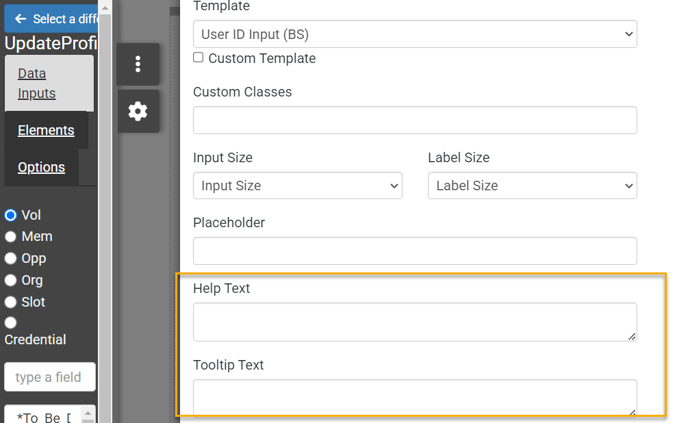The width and height of the screenshot is (688, 423).
Task: Open the Label Size dropdown
Action: click(x=532, y=186)
